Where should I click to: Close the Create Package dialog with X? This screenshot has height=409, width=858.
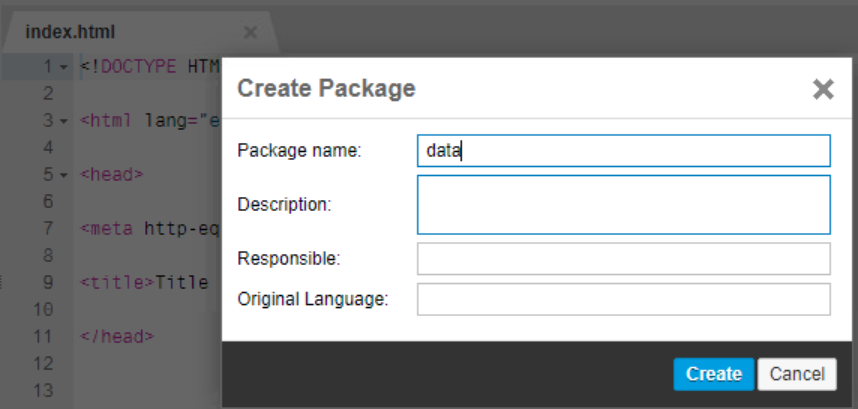pos(823,89)
